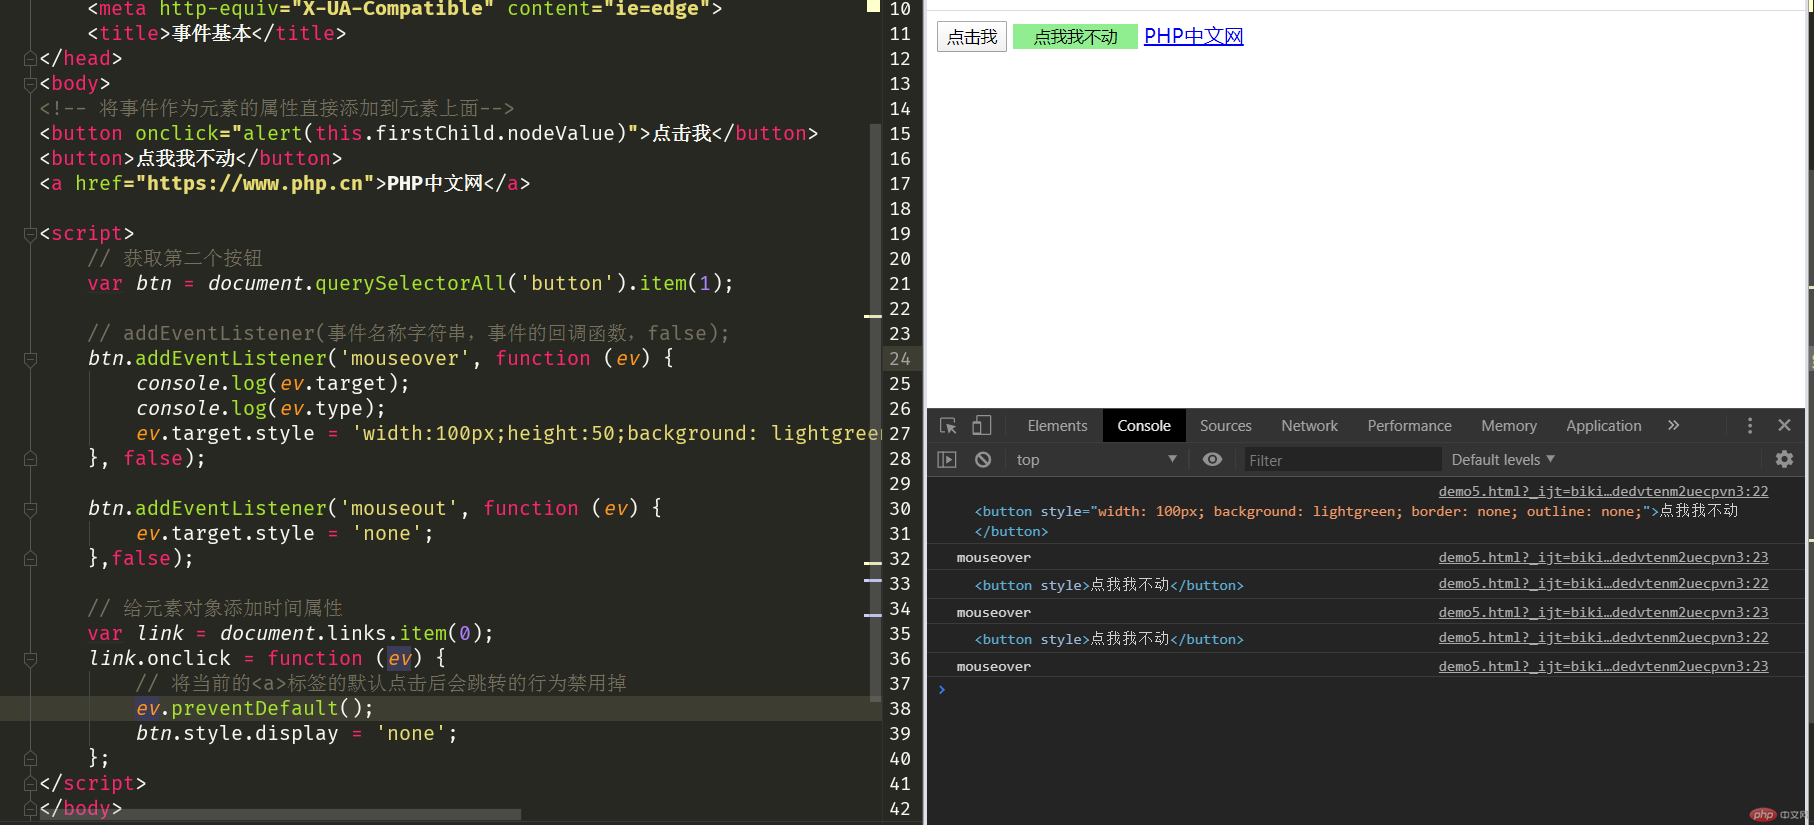This screenshot has width=1814, height=825.
Task: Switch to the Network tab
Action: [1309, 426]
